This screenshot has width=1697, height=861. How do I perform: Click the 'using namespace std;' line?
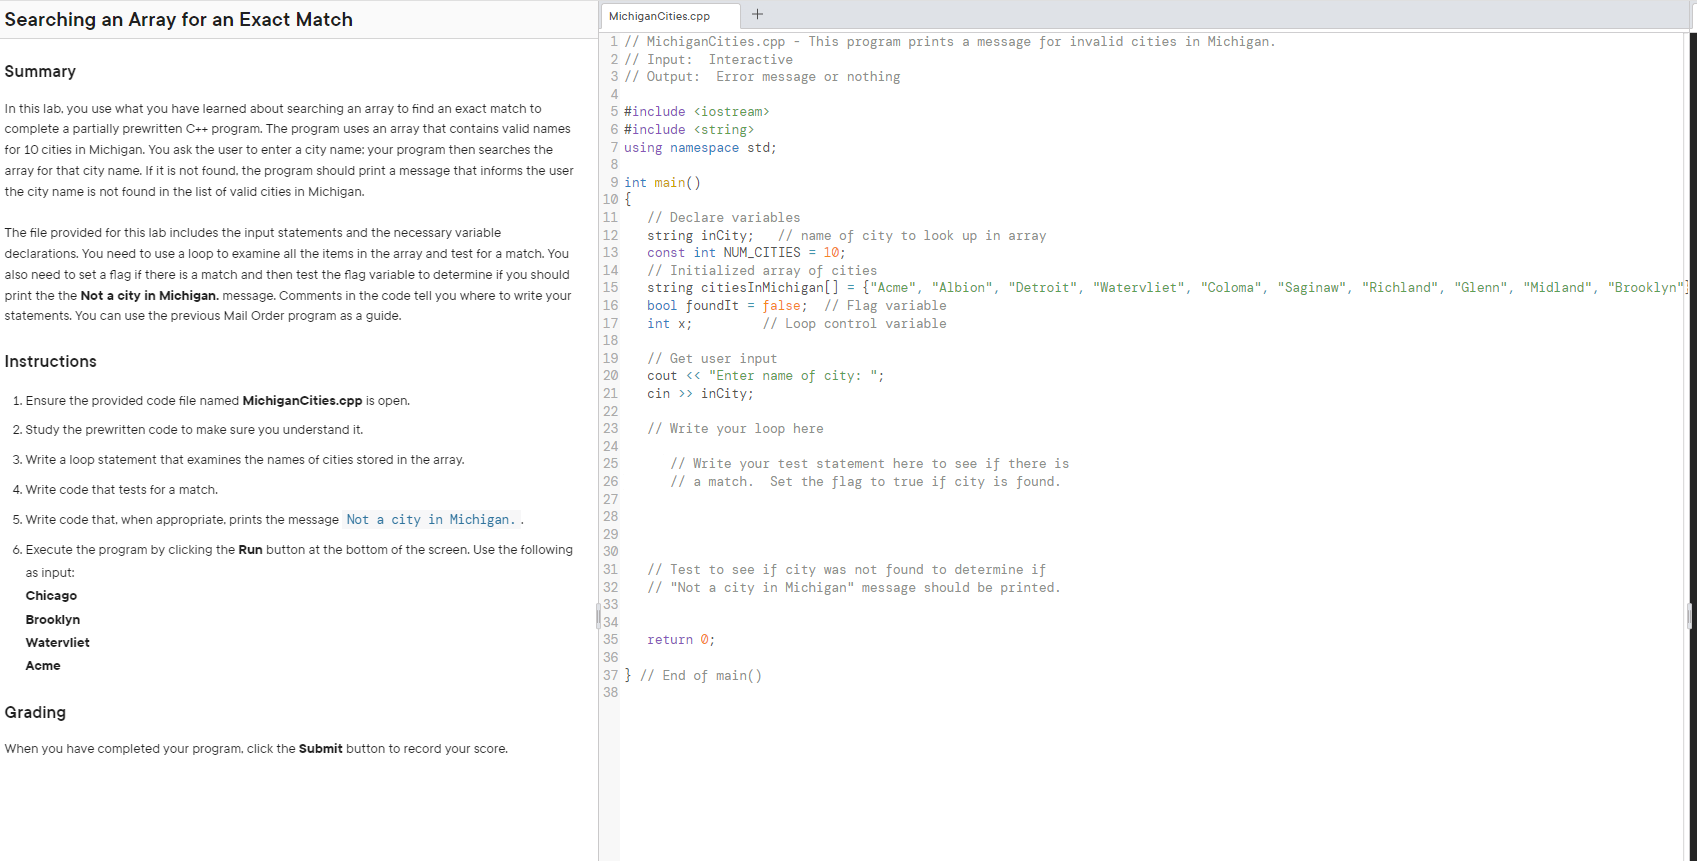700,148
